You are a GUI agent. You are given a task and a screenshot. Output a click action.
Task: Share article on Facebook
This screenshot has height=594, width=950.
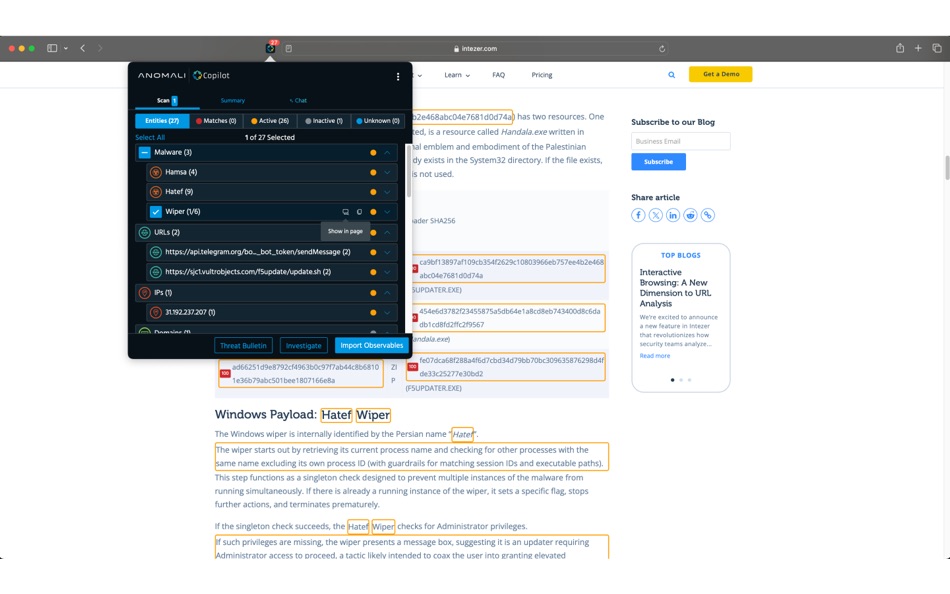(638, 215)
